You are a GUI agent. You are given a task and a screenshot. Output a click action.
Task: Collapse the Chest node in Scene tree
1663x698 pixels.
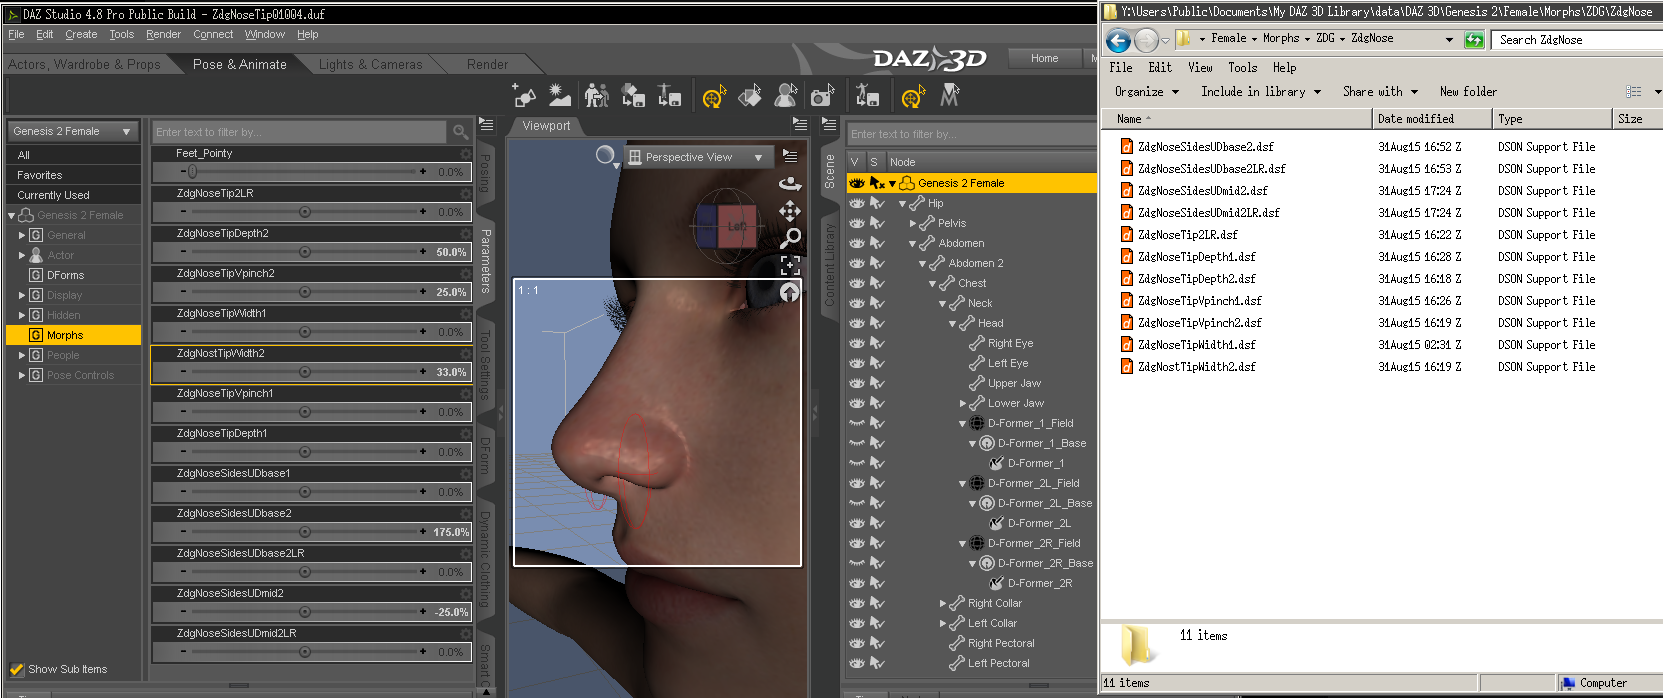click(932, 283)
